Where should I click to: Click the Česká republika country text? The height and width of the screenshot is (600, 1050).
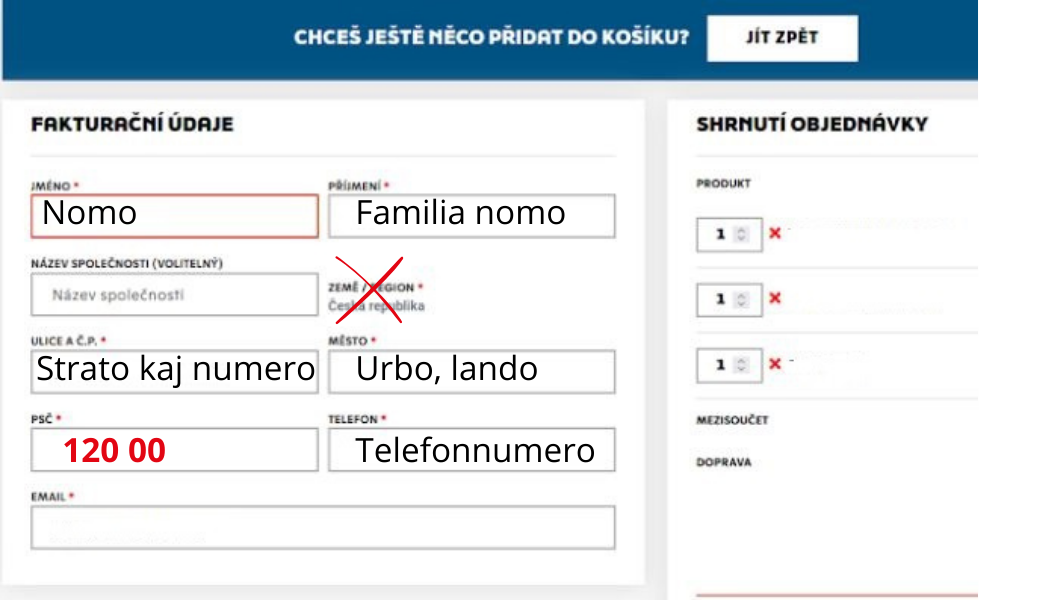(x=377, y=306)
